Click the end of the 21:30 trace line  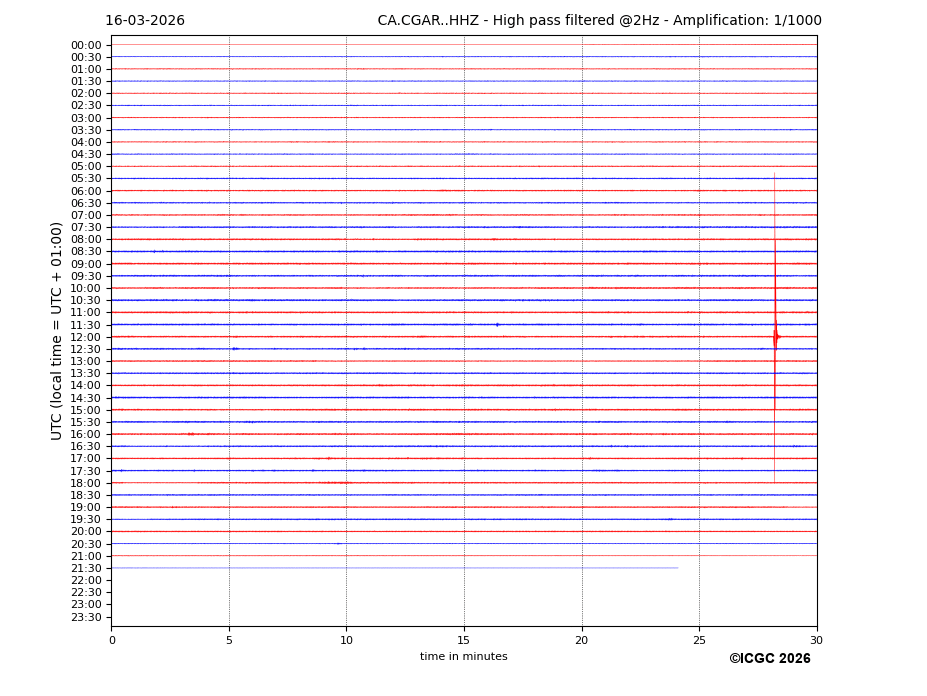(677, 568)
